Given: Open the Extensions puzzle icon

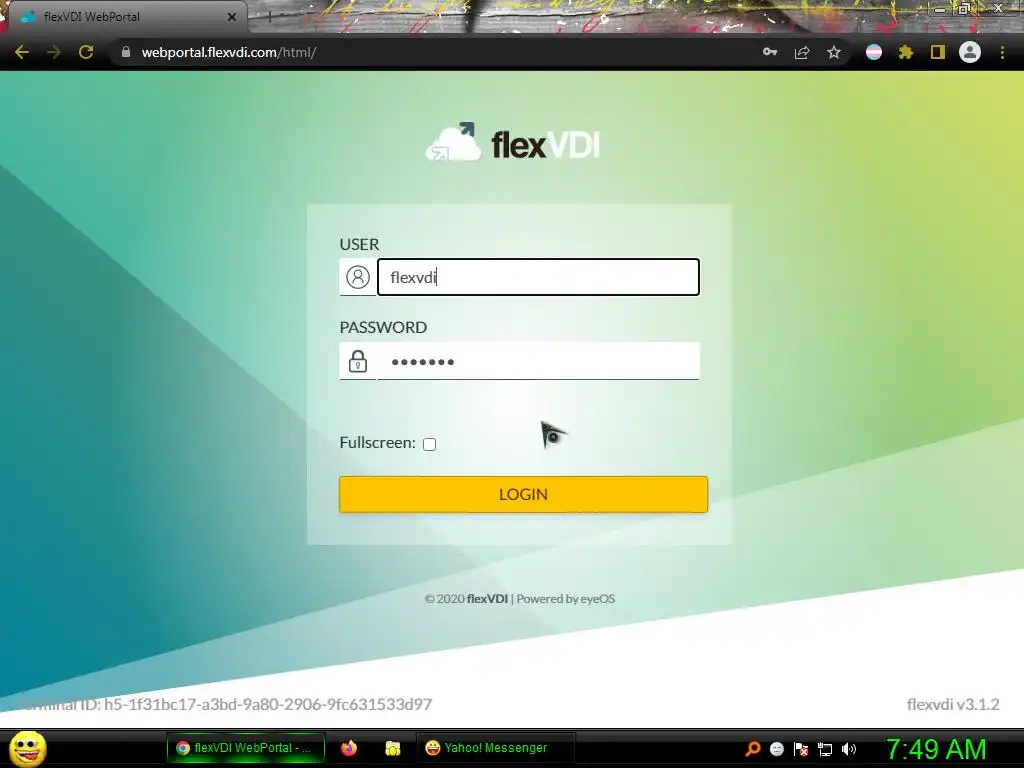Looking at the screenshot, I should [x=906, y=52].
